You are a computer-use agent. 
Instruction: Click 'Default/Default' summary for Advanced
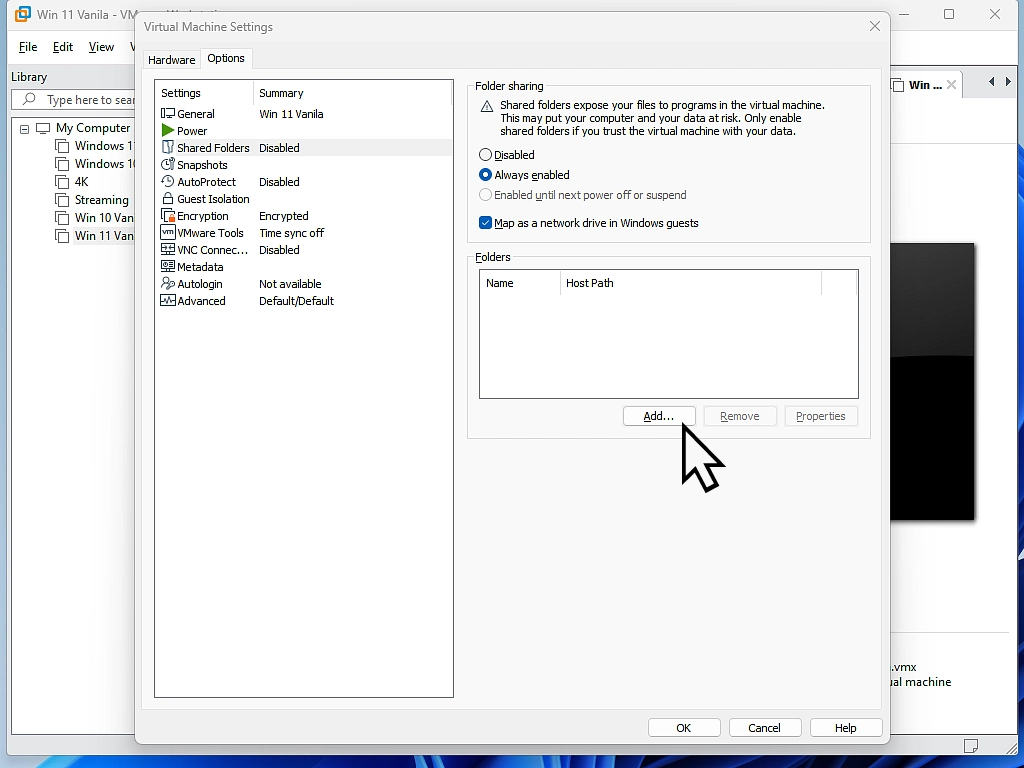(296, 300)
